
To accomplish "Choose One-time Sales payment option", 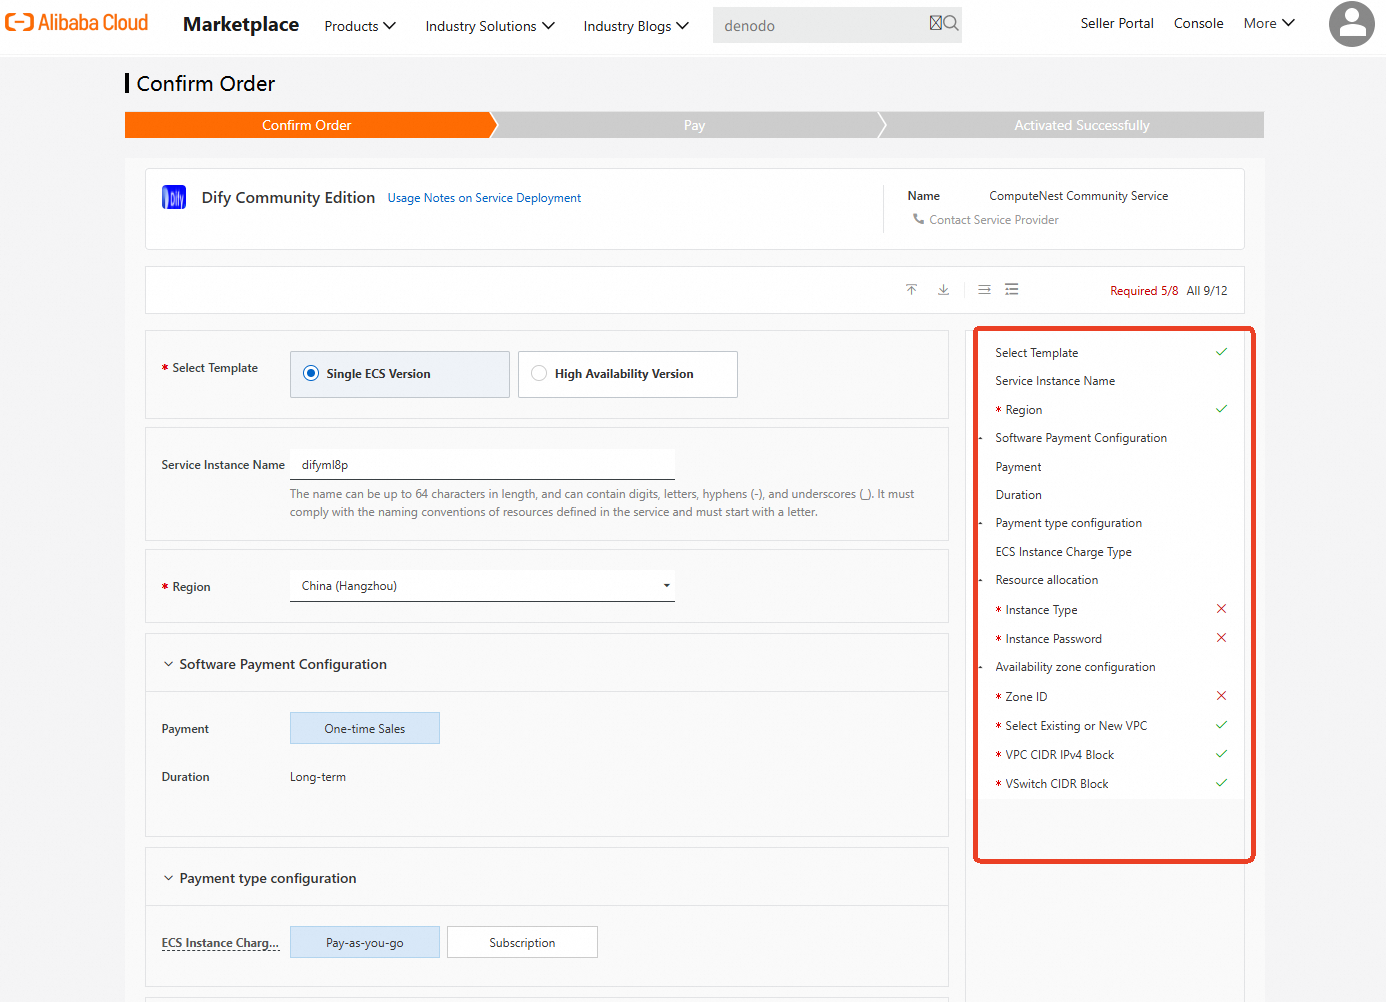I will (x=365, y=728).
